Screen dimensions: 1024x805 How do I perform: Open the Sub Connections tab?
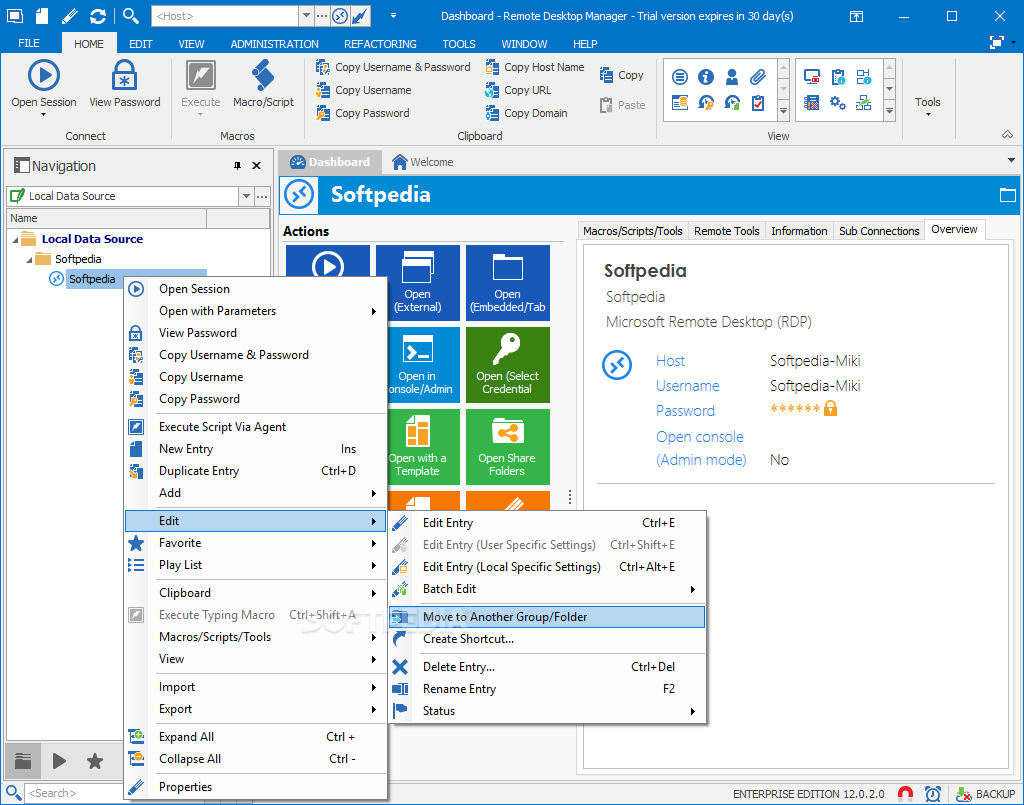tap(878, 230)
